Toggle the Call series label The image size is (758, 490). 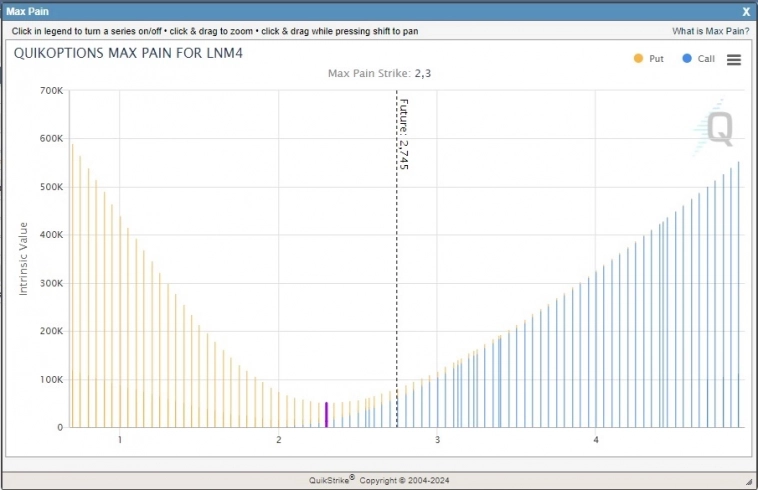(x=706, y=59)
